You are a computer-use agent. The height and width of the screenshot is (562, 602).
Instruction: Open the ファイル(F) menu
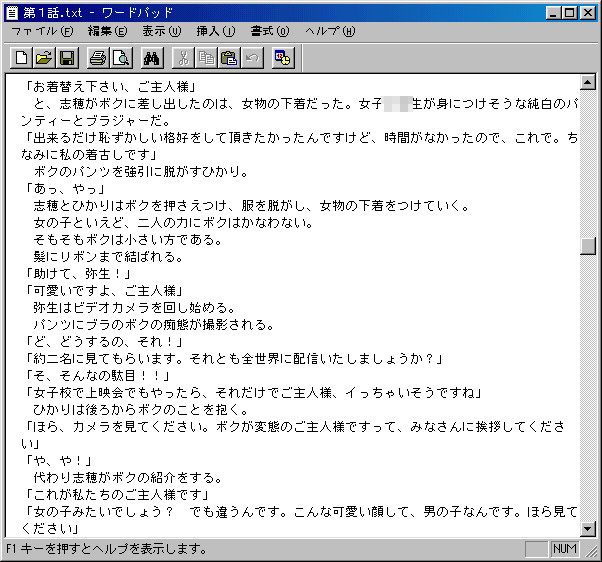point(41,31)
